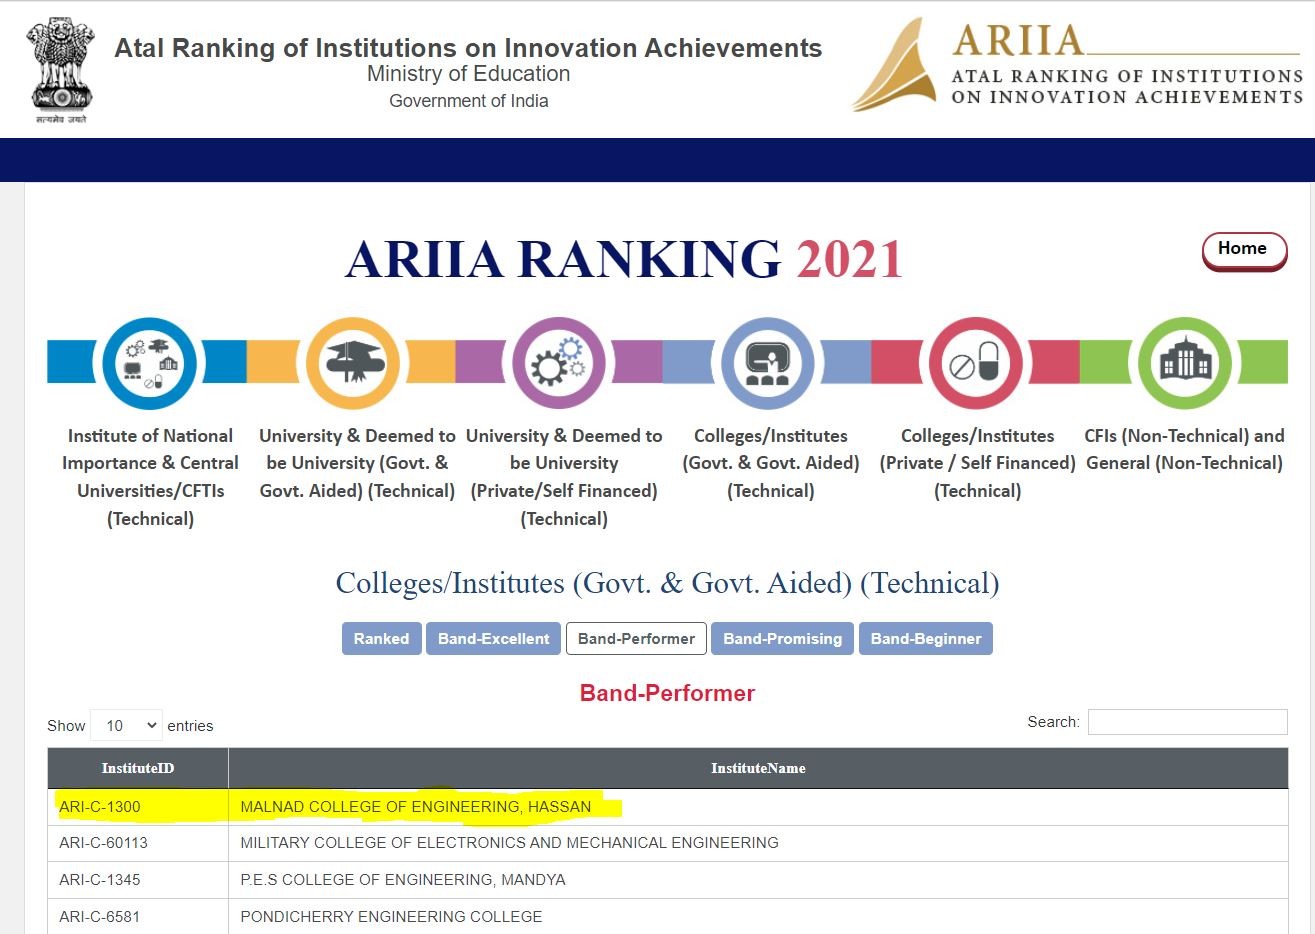This screenshot has height=934, width=1315.
Task: Open the Band-Promising tab
Action: point(782,639)
